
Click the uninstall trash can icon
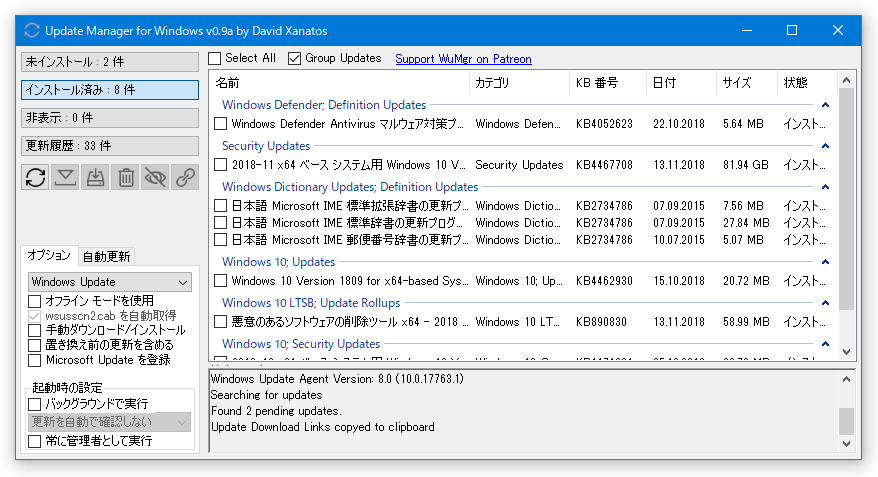pyautogui.click(x=125, y=177)
